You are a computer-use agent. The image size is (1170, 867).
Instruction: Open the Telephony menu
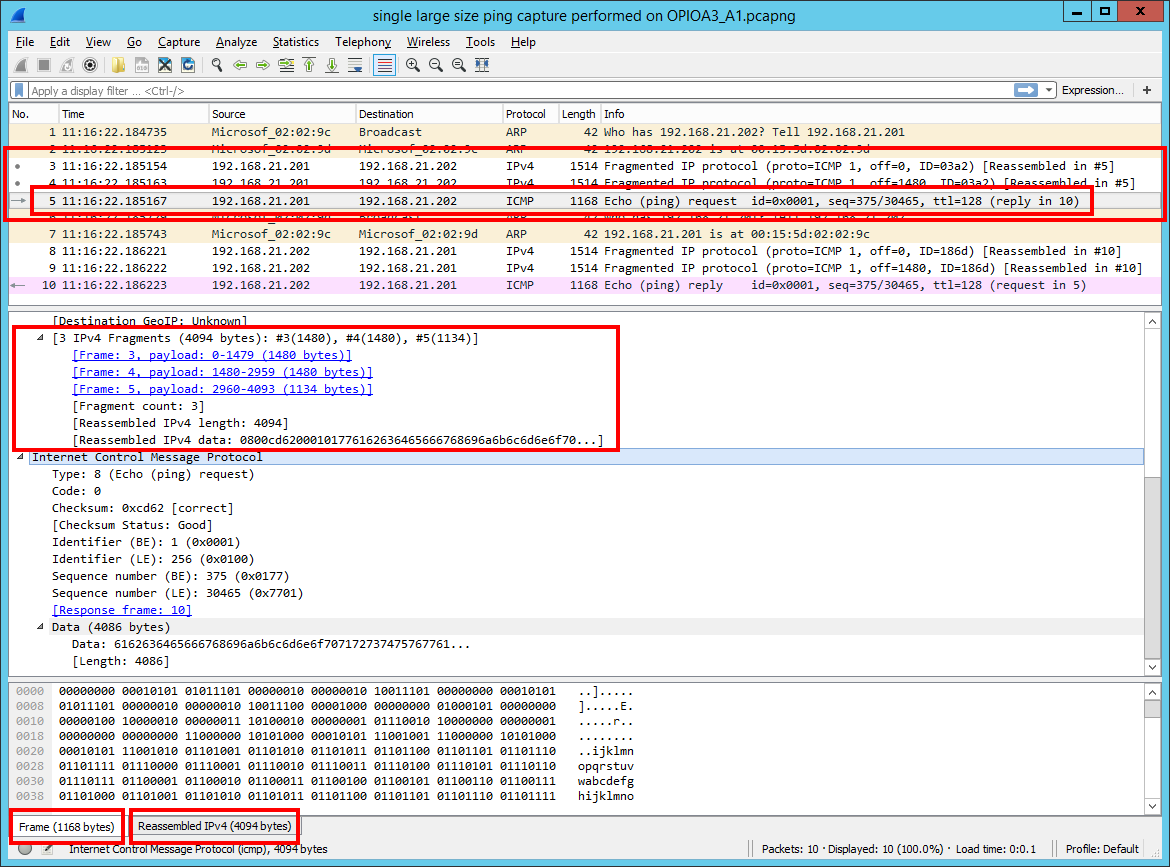point(363,43)
